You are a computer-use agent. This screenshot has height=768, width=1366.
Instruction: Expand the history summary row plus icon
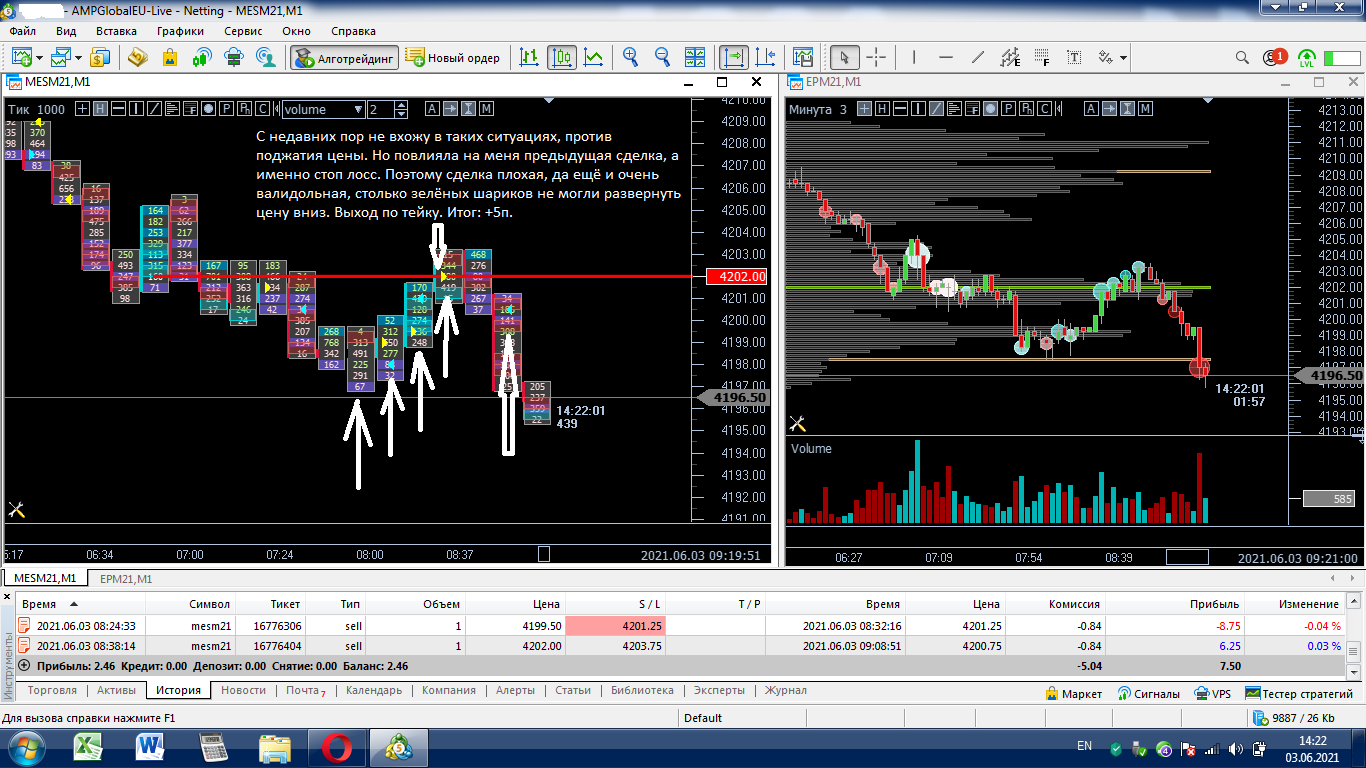[x=24, y=665]
